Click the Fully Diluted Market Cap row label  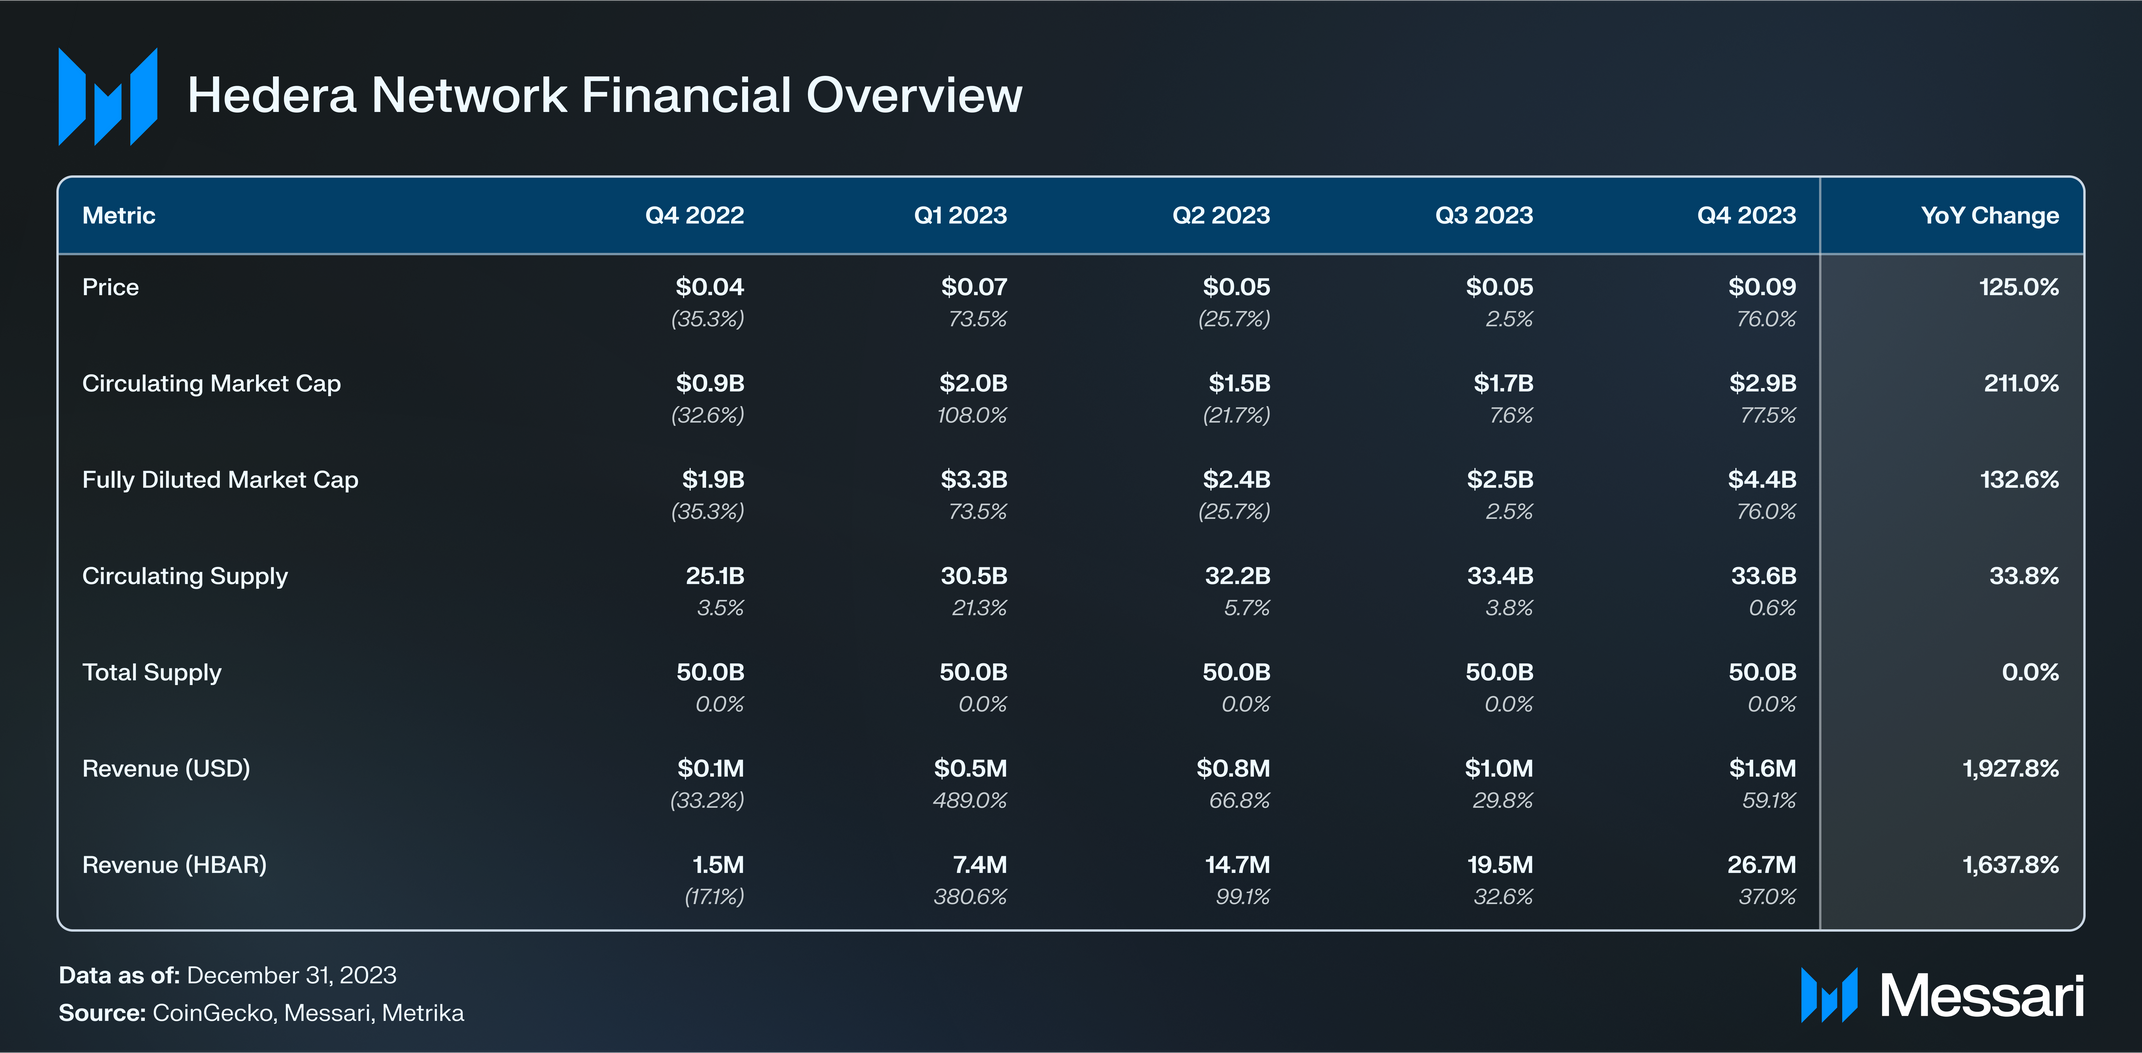(x=220, y=480)
